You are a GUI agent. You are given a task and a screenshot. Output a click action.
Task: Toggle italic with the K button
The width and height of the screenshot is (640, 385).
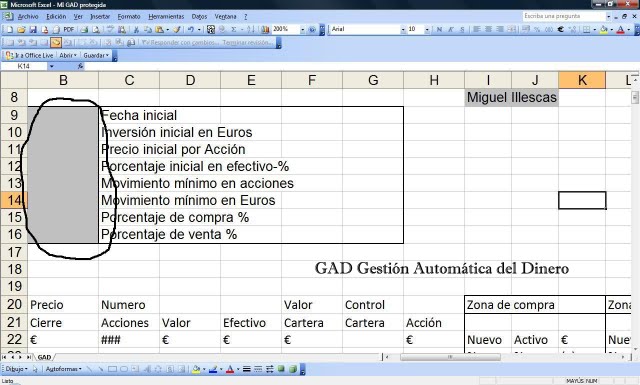[x=451, y=29]
